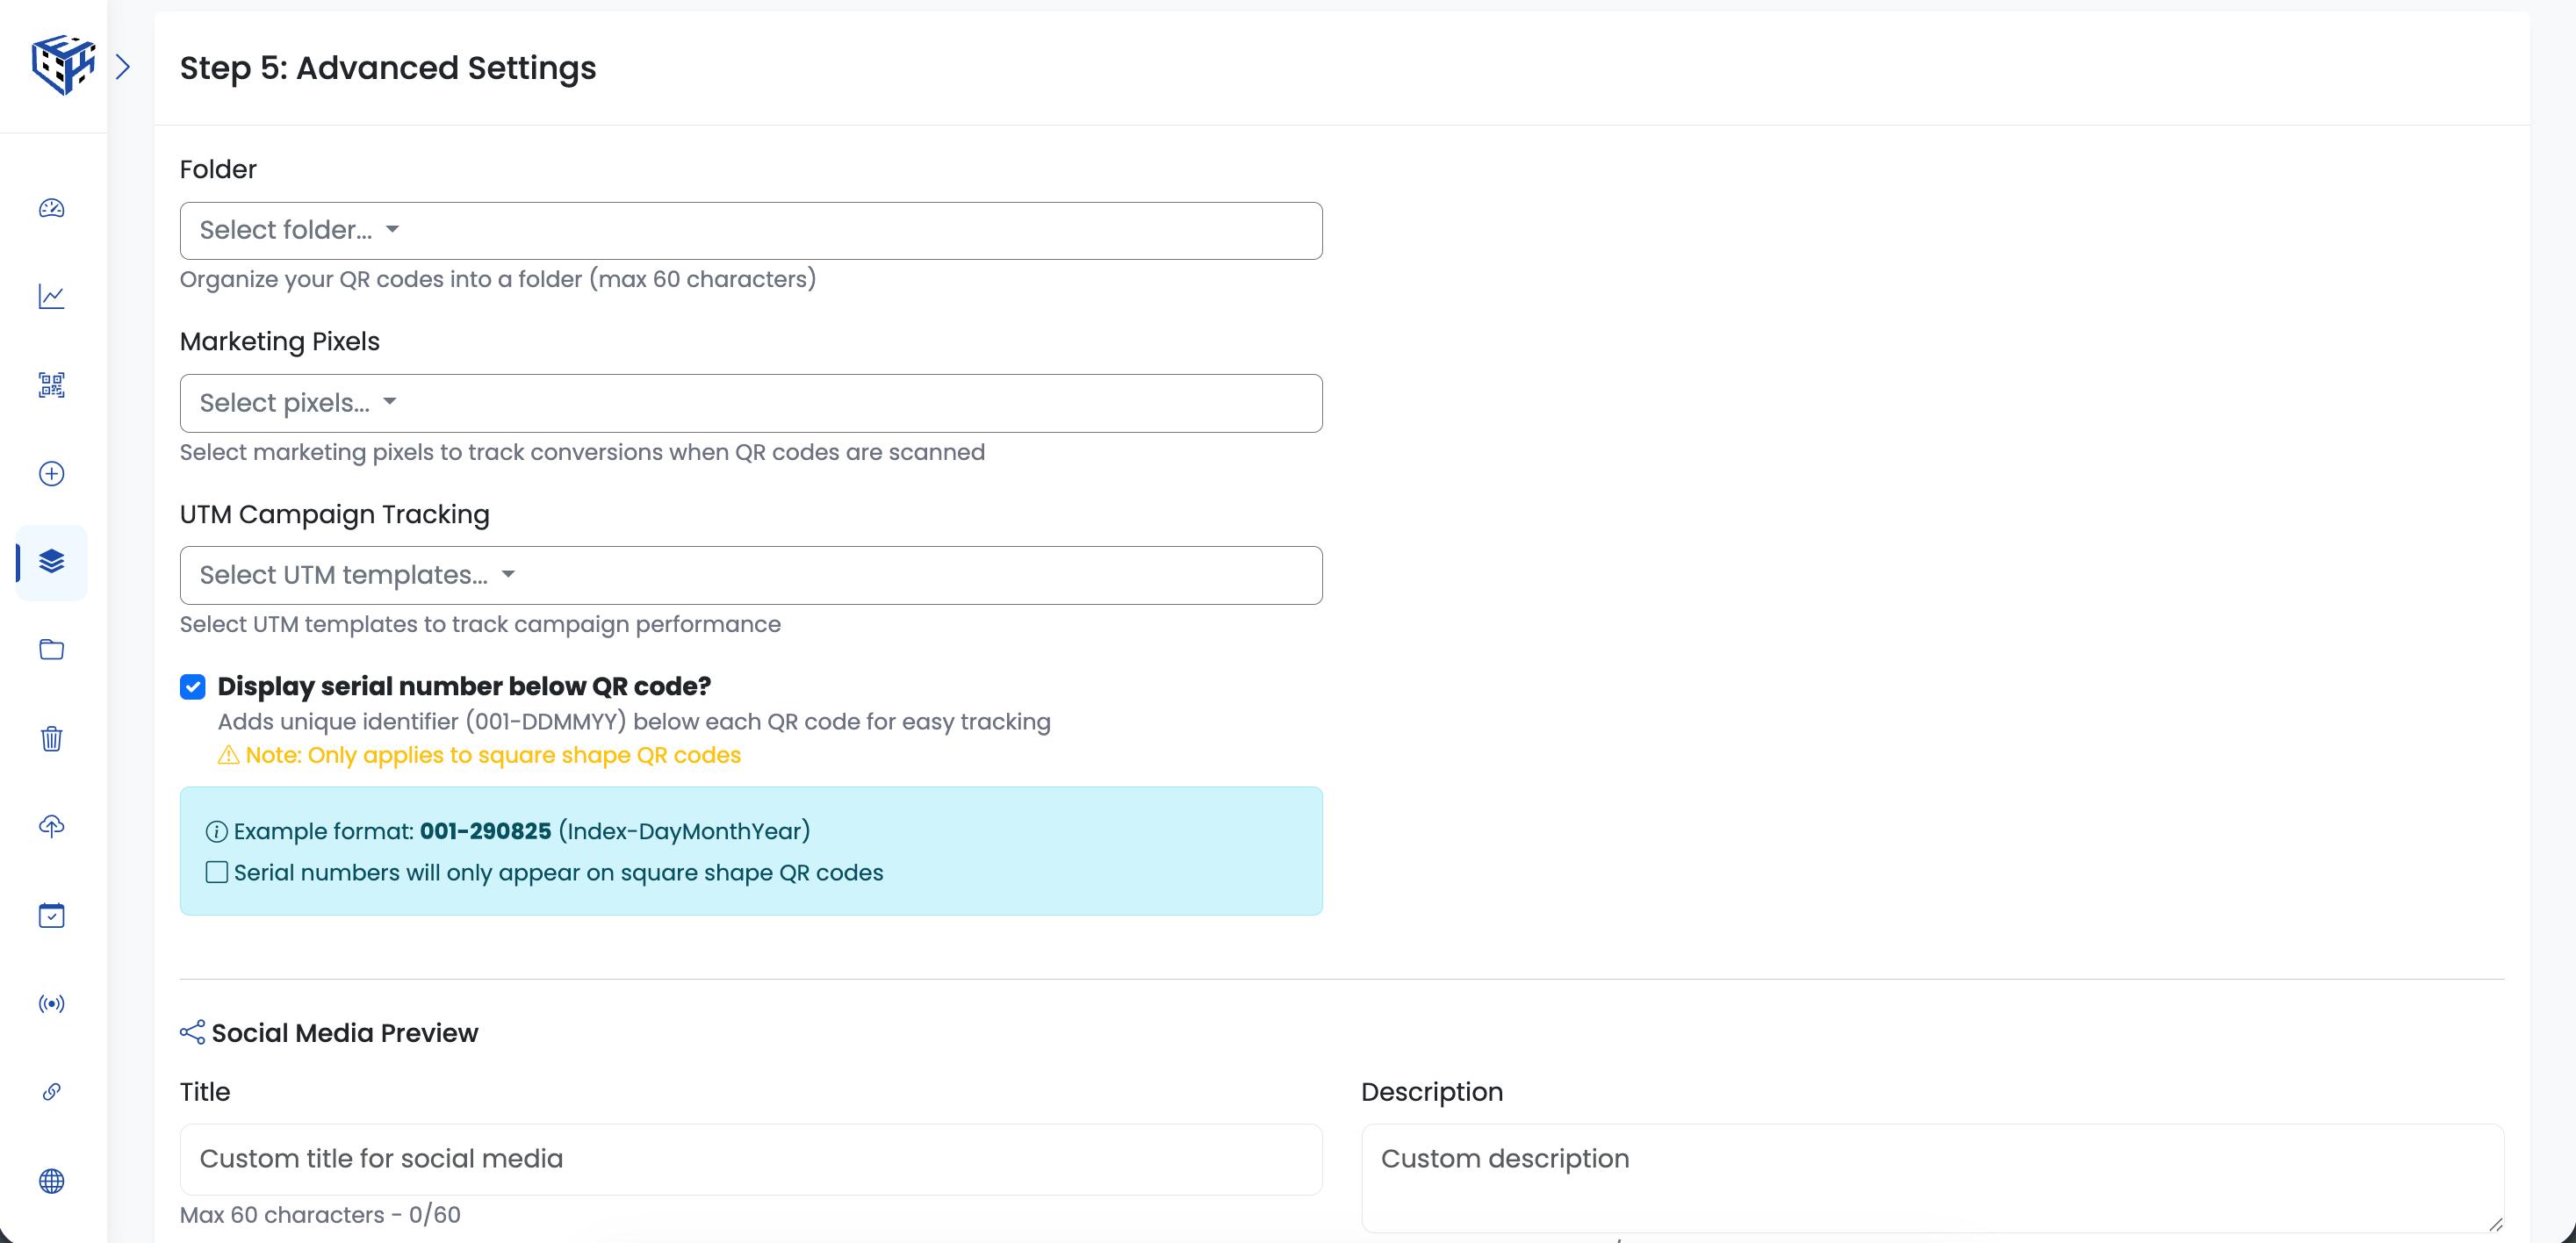Viewport: 2576px width, 1243px height.
Task: Open the dashboard via the speedometer icon
Action: pyautogui.click(x=51, y=209)
